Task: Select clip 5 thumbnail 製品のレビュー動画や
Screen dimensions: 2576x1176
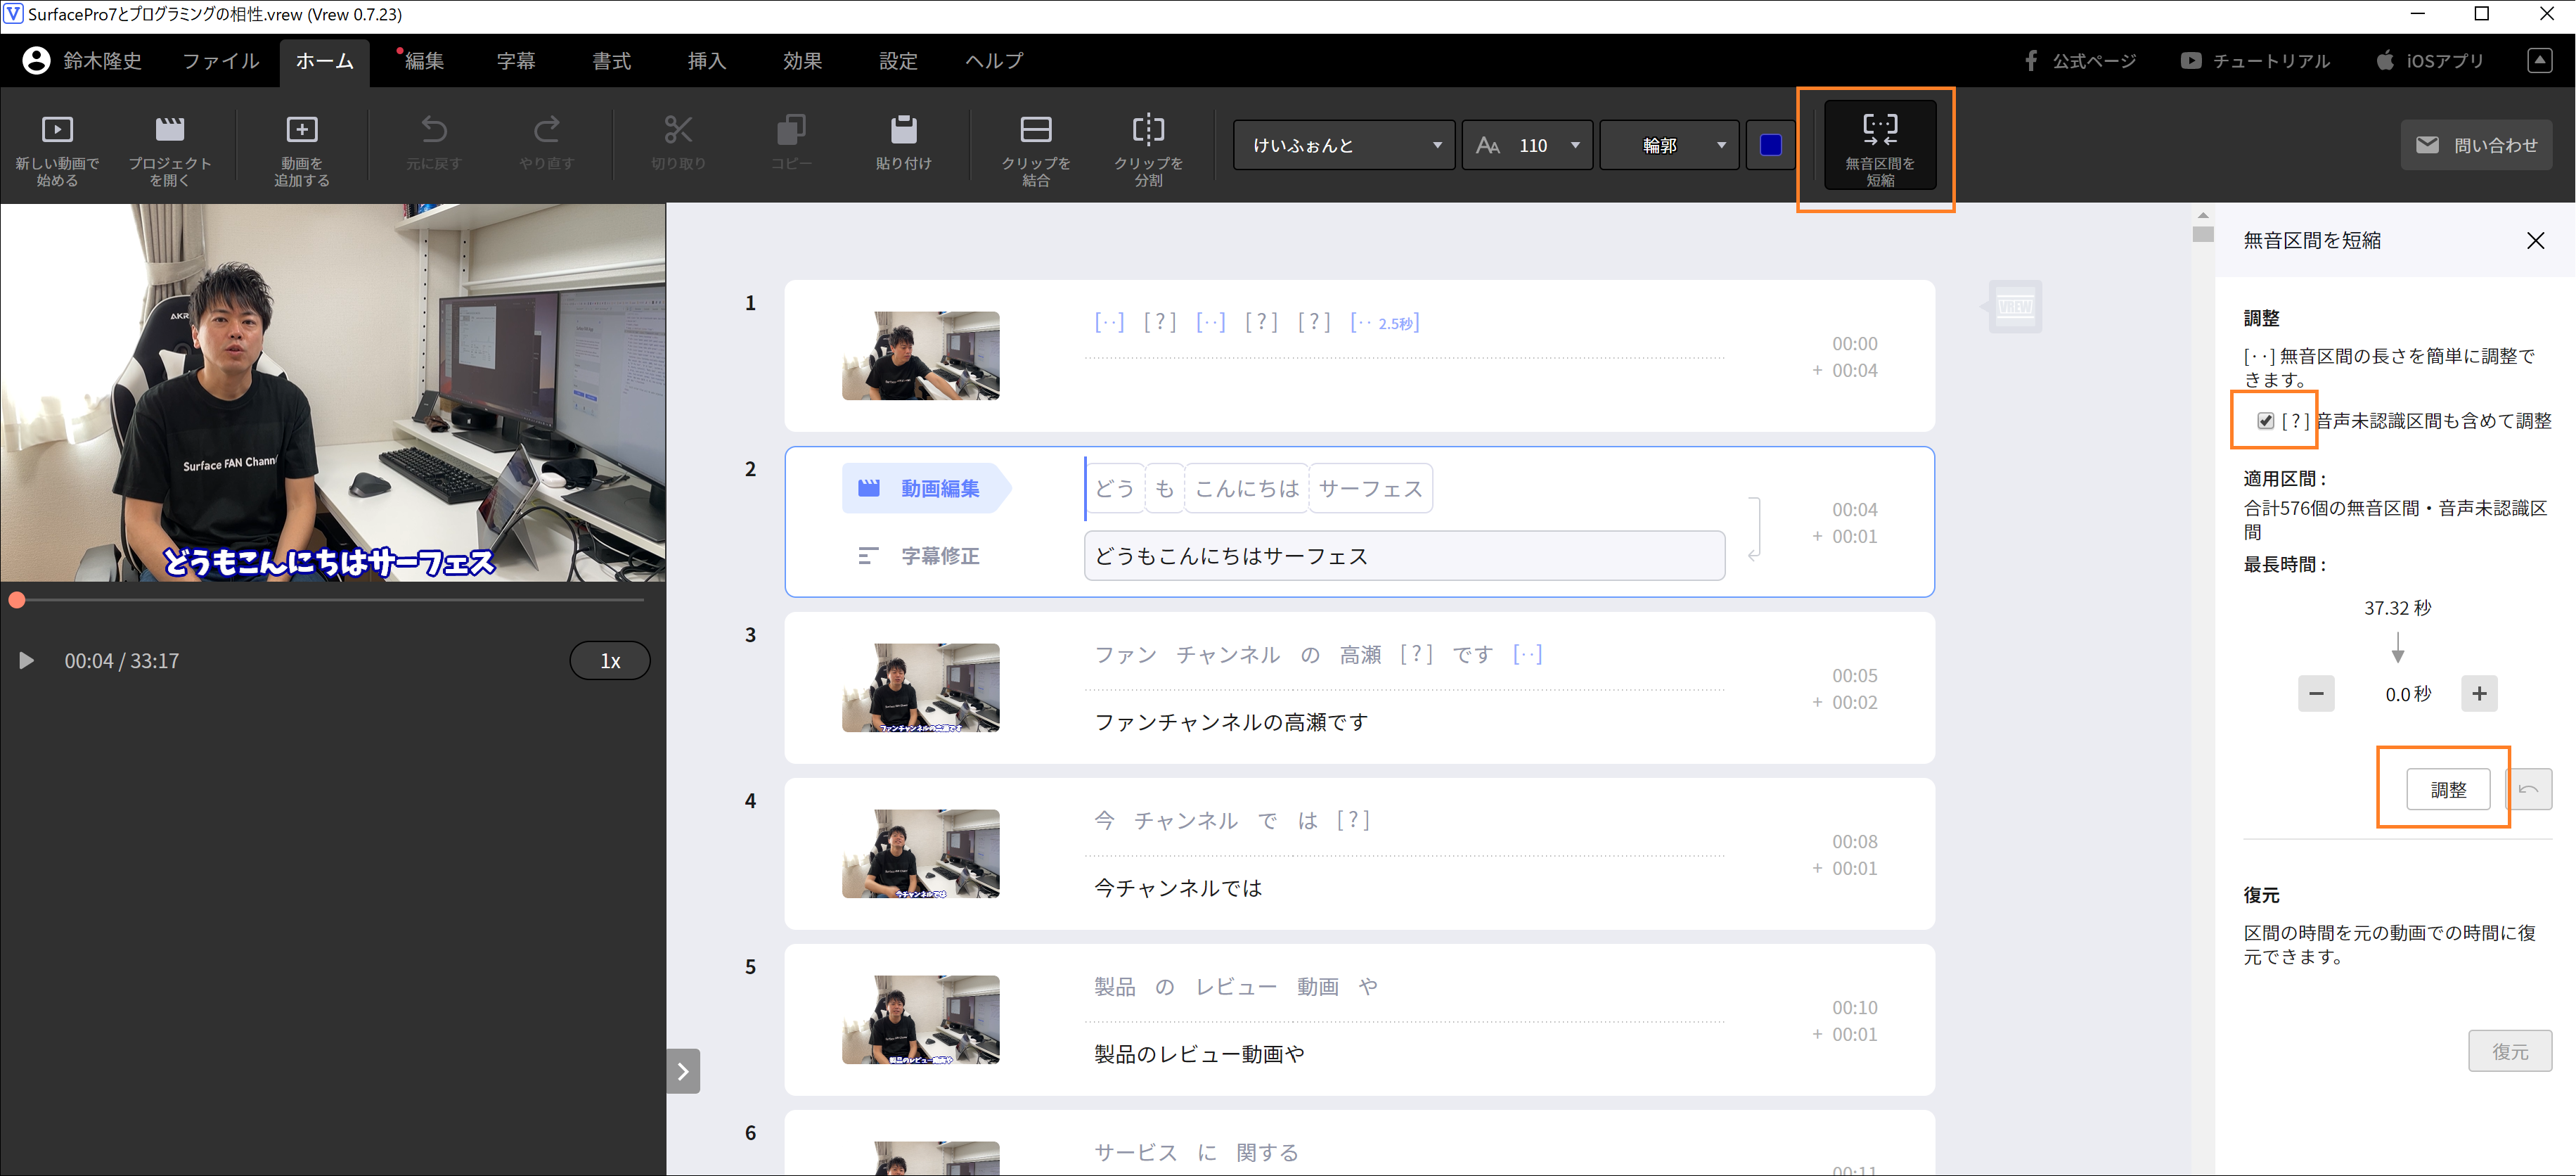Action: click(x=920, y=1020)
